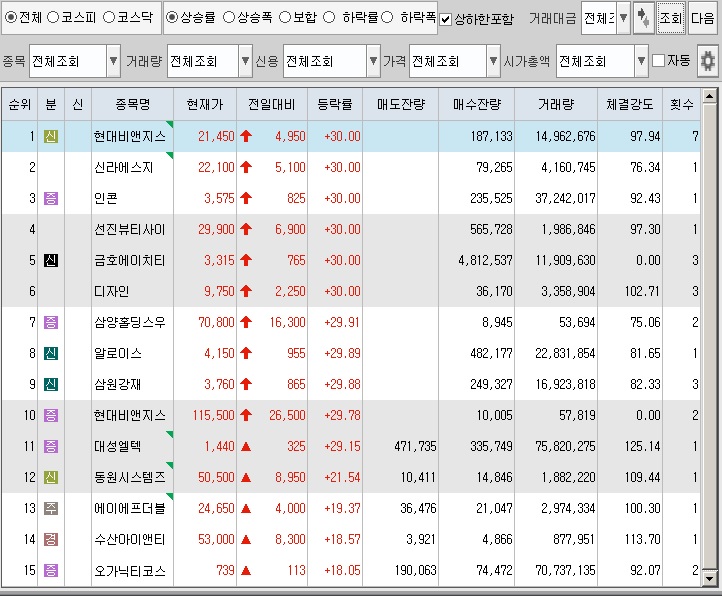Screen dimensions: 722x596
Task: Select the 보합 radio button
Action: click(285, 18)
